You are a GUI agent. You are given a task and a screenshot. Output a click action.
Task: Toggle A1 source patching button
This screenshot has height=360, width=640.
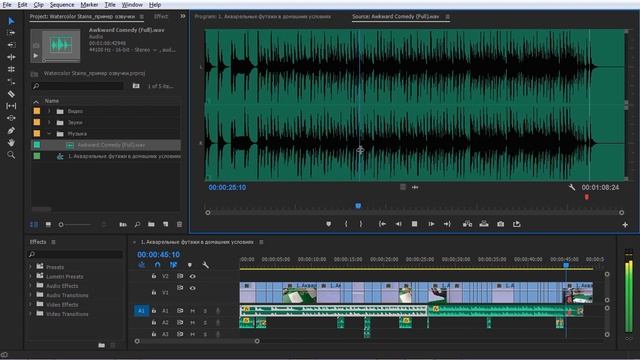(141, 311)
